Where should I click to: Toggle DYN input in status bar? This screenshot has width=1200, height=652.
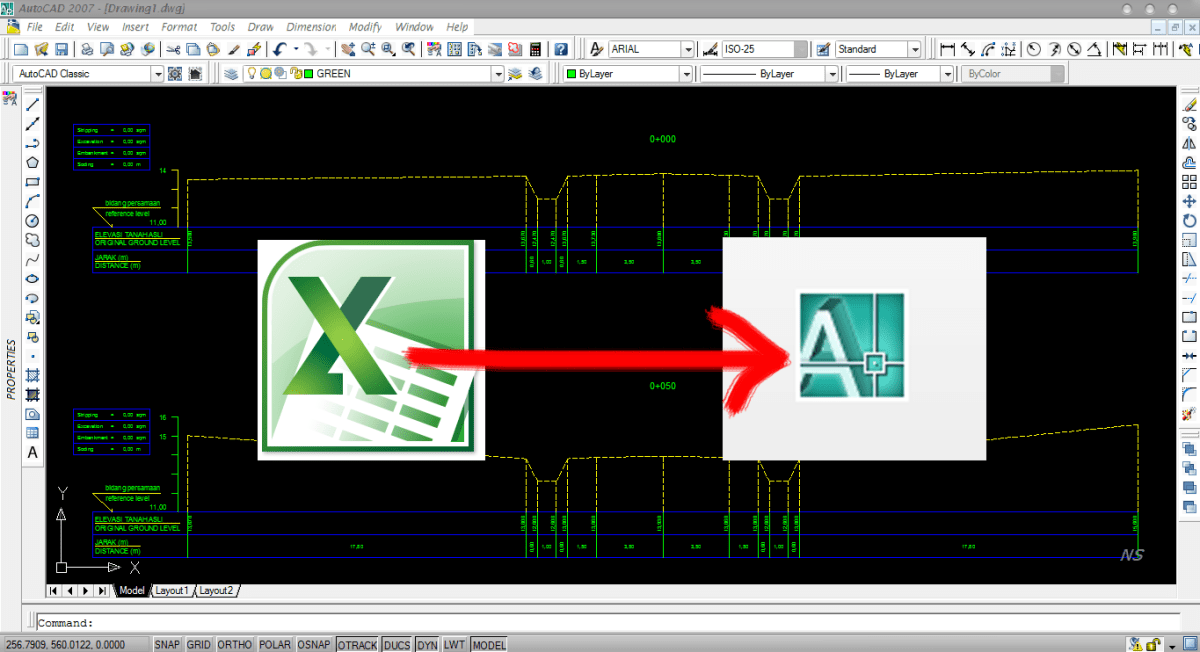(428, 644)
